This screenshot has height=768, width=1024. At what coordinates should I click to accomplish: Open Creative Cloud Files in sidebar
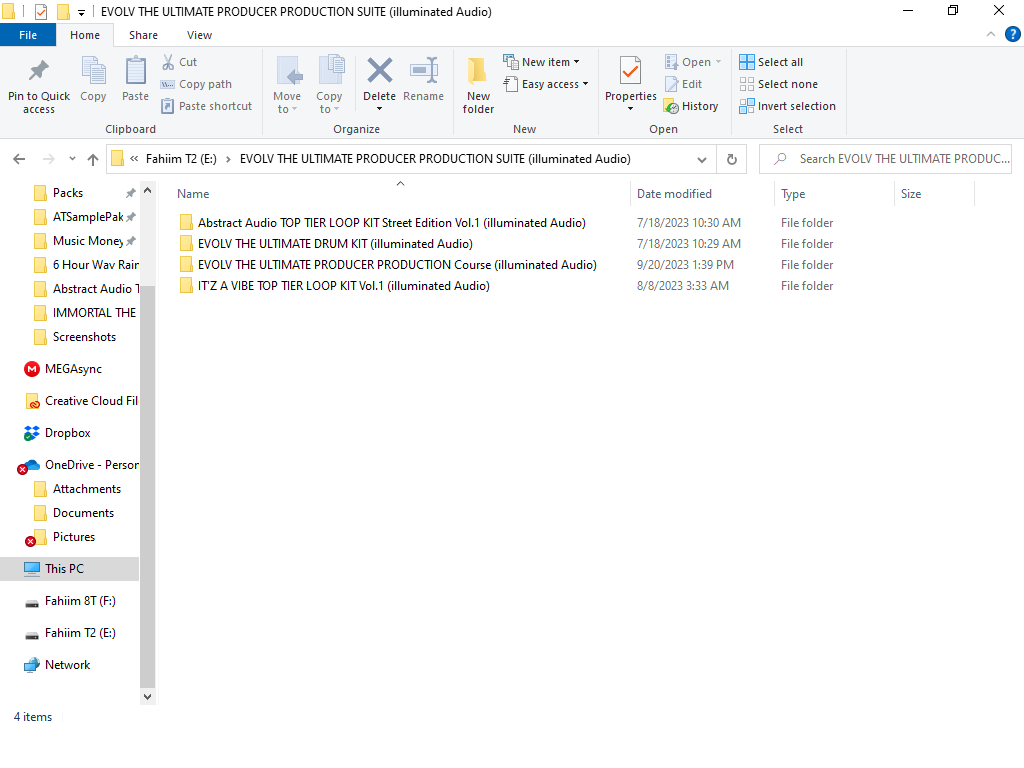(91, 401)
